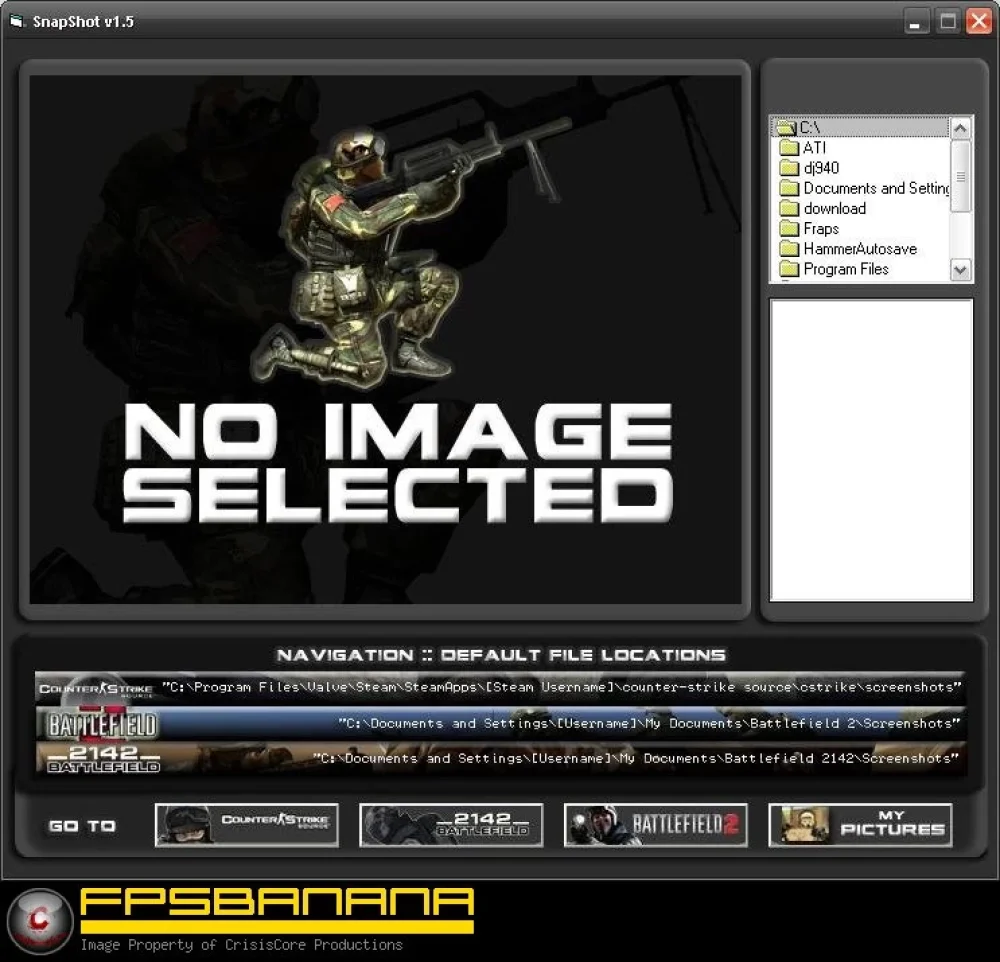This screenshot has height=962, width=1000.
Task: Maximize the SnapShot window
Action: point(948,22)
